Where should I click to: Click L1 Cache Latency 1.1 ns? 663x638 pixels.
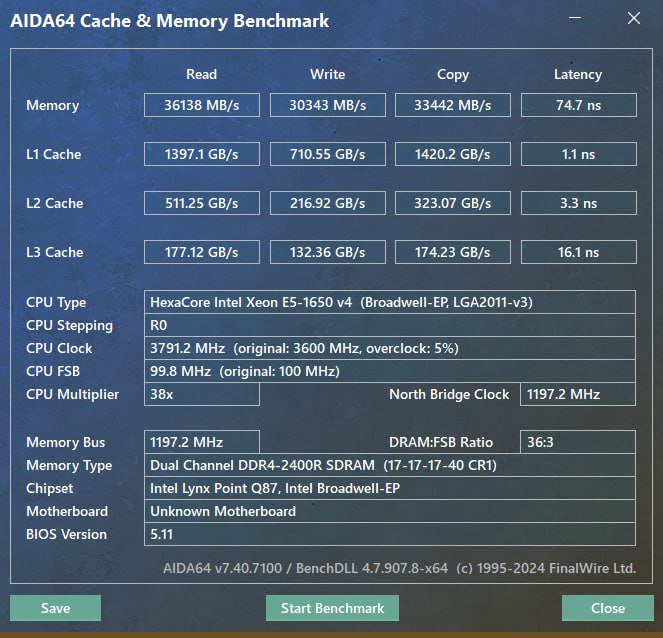tap(578, 154)
